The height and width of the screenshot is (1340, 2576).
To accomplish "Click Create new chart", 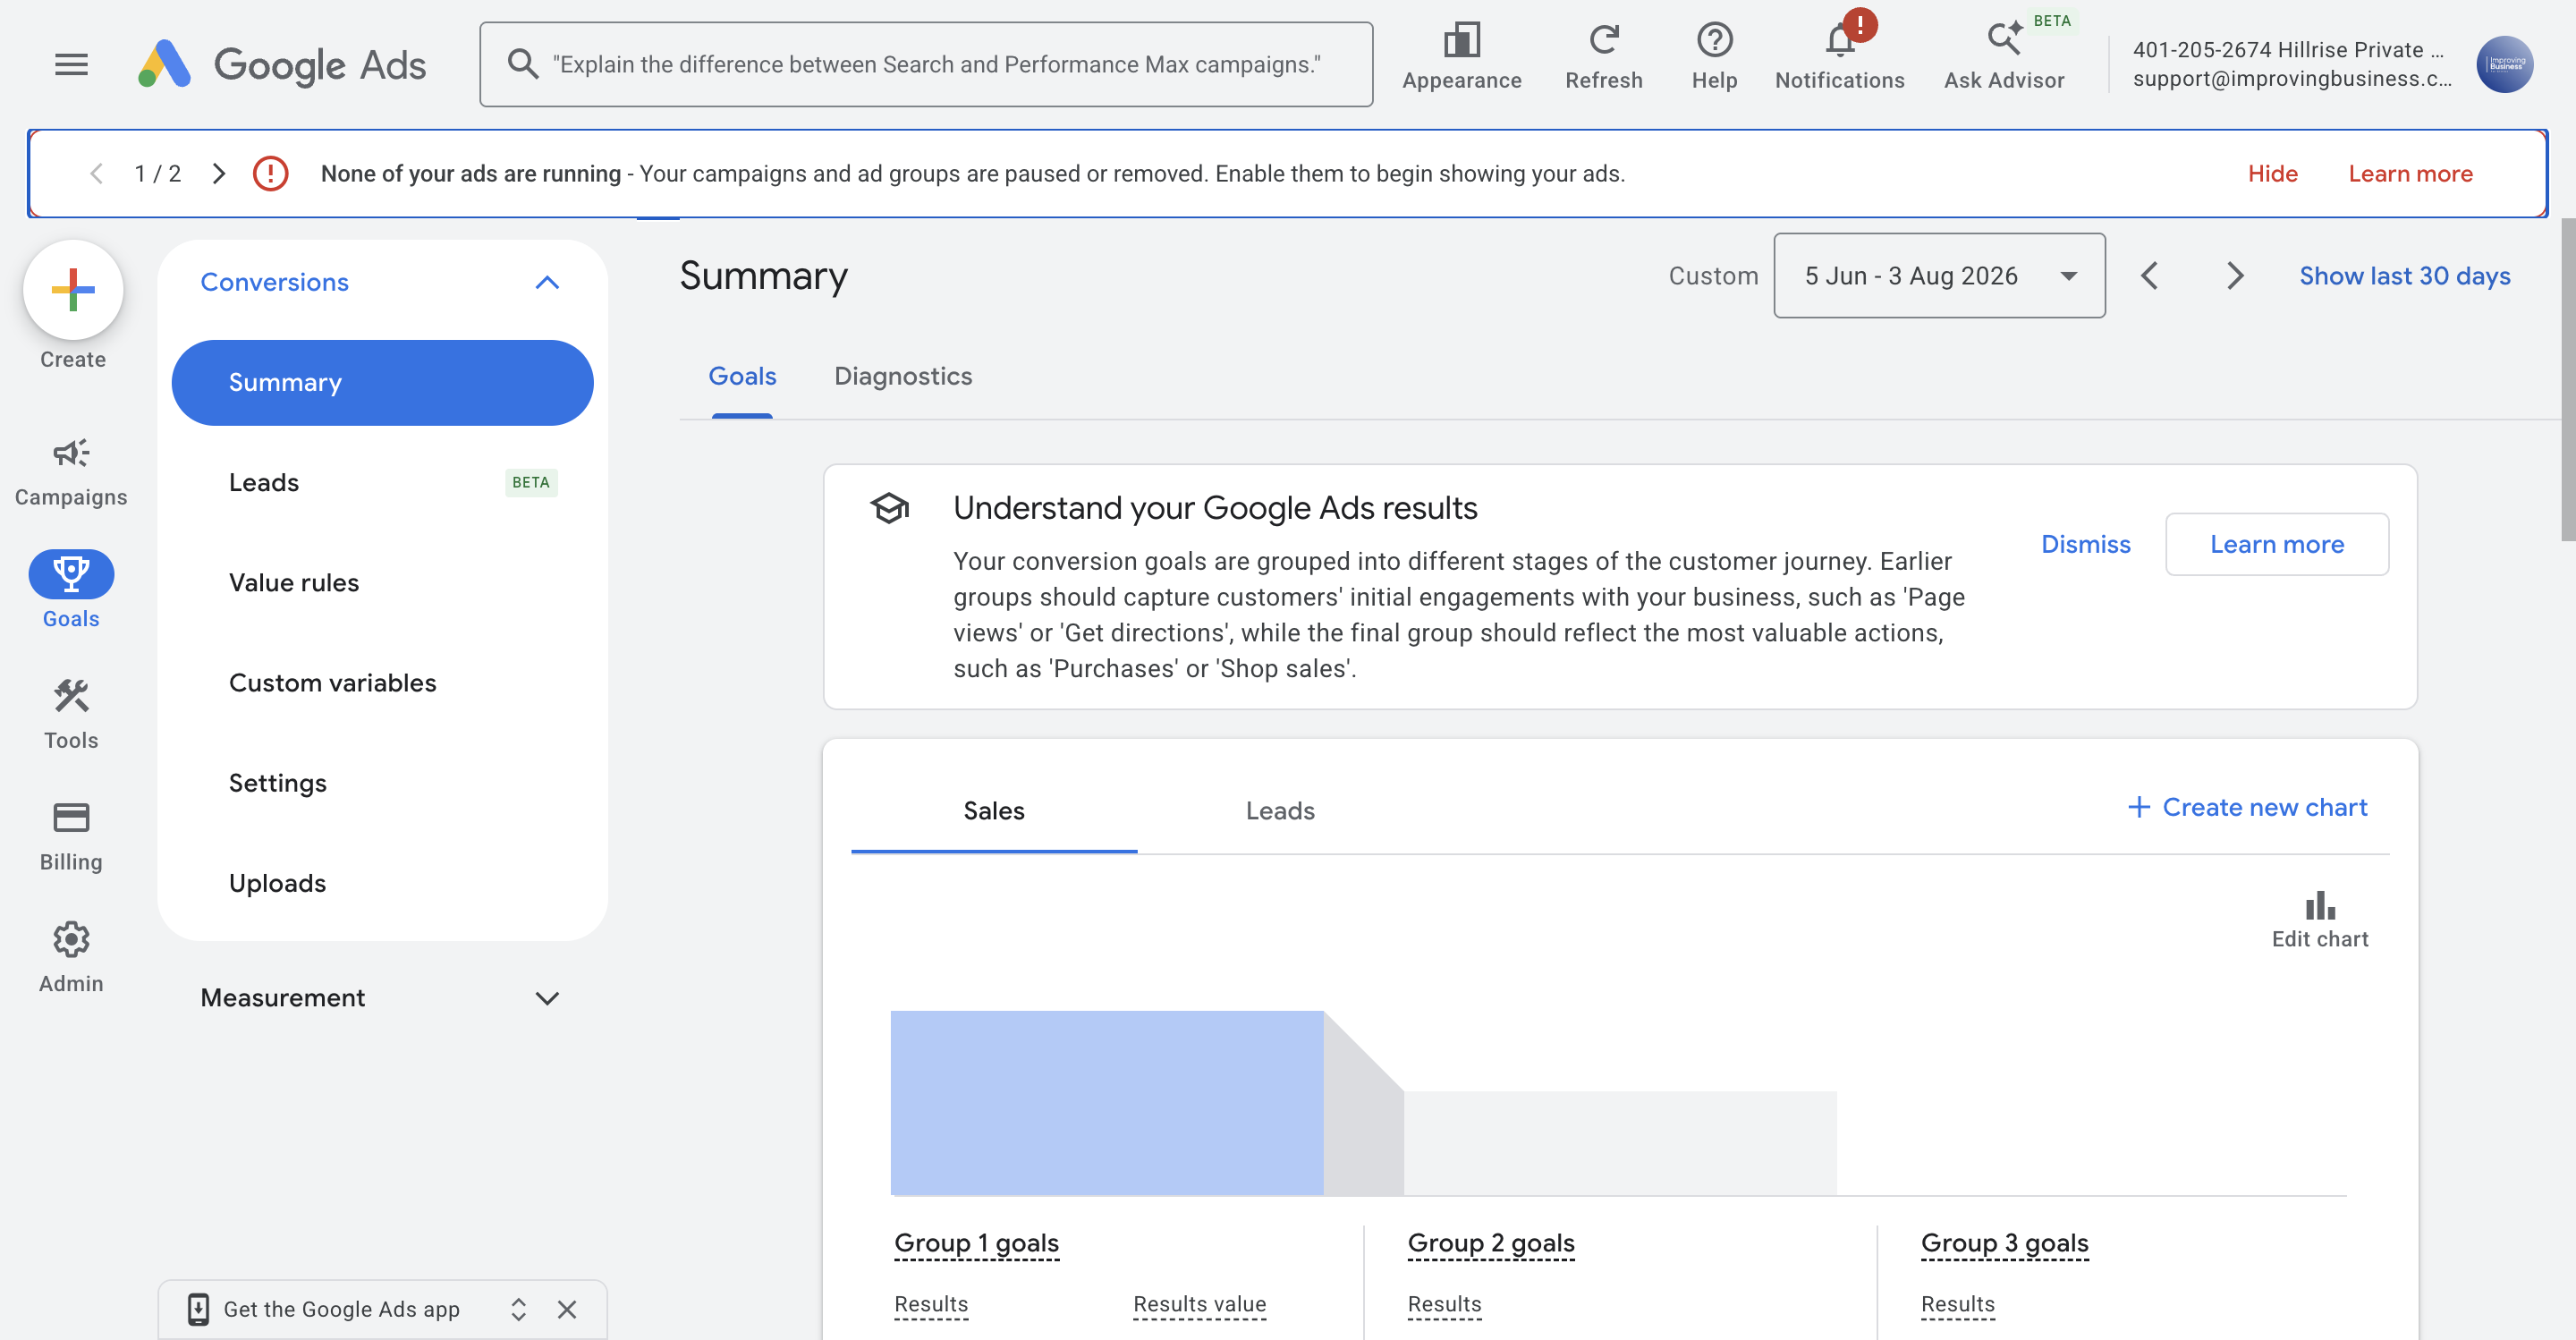I will [x=2246, y=807].
